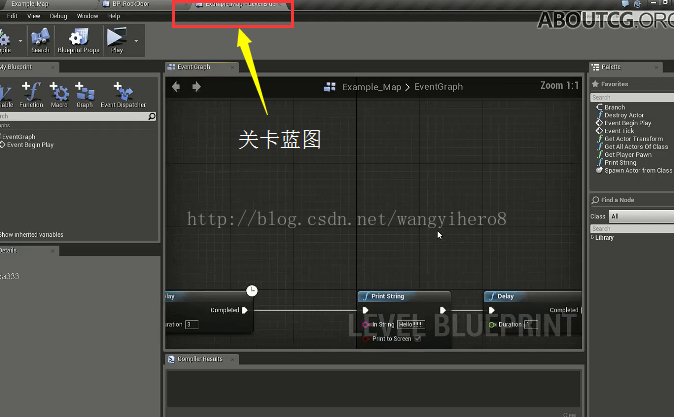Click Print String input execution pin

(365, 310)
